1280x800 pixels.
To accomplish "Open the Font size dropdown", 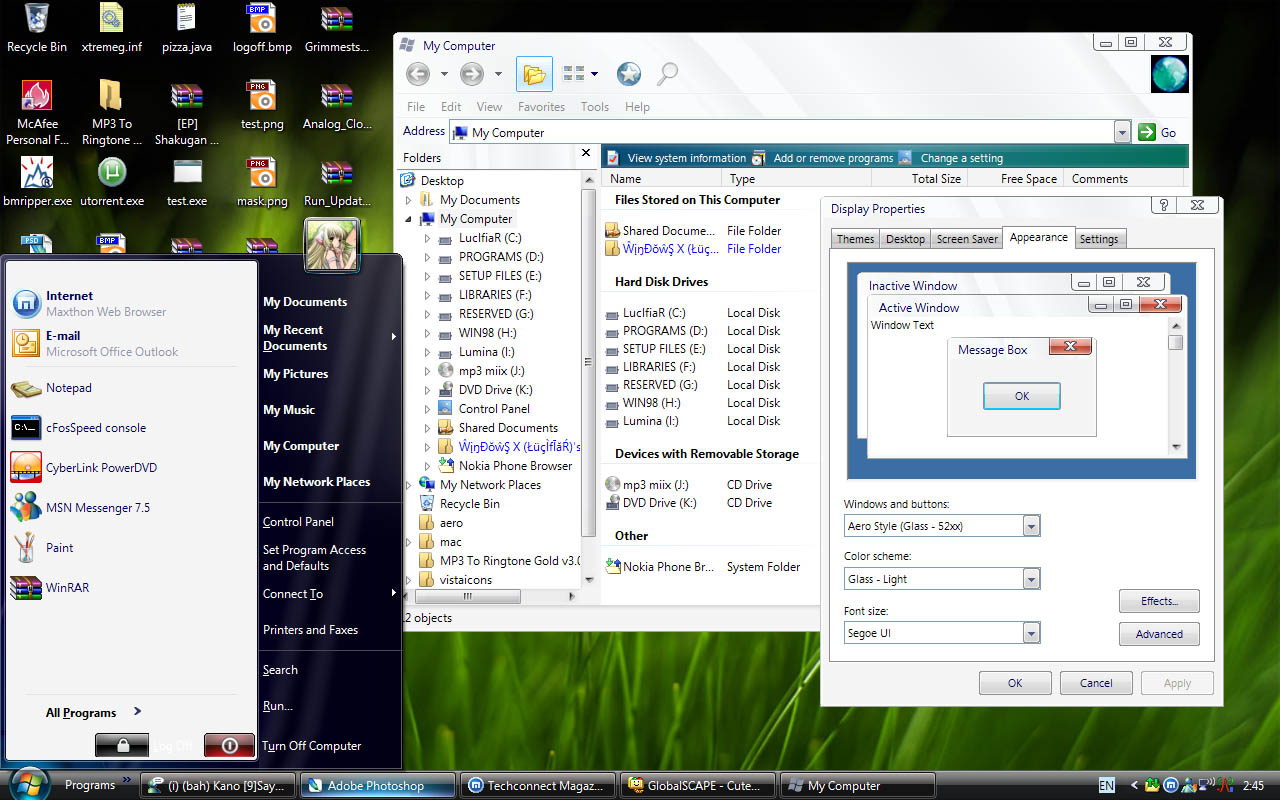I will [1031, 633].
